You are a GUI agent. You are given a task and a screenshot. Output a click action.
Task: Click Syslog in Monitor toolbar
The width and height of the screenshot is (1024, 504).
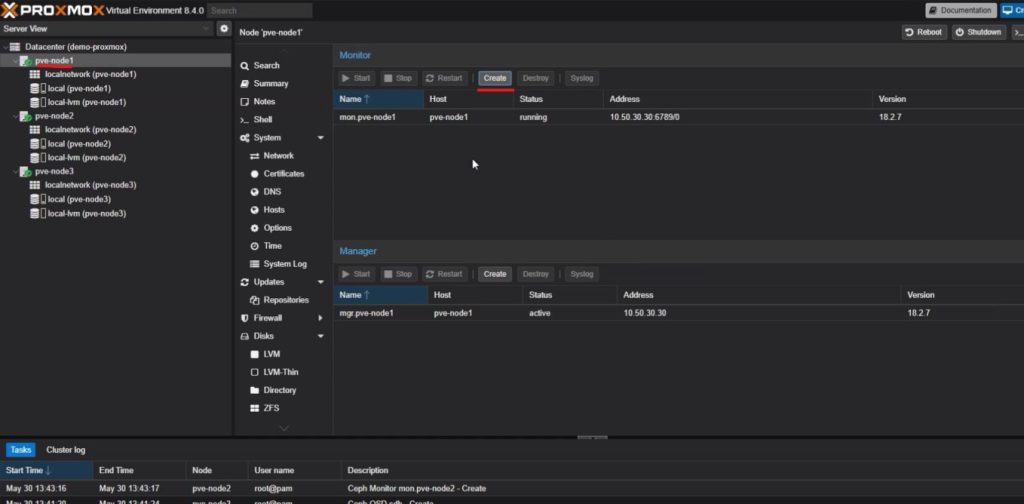(x=582, y=78)
